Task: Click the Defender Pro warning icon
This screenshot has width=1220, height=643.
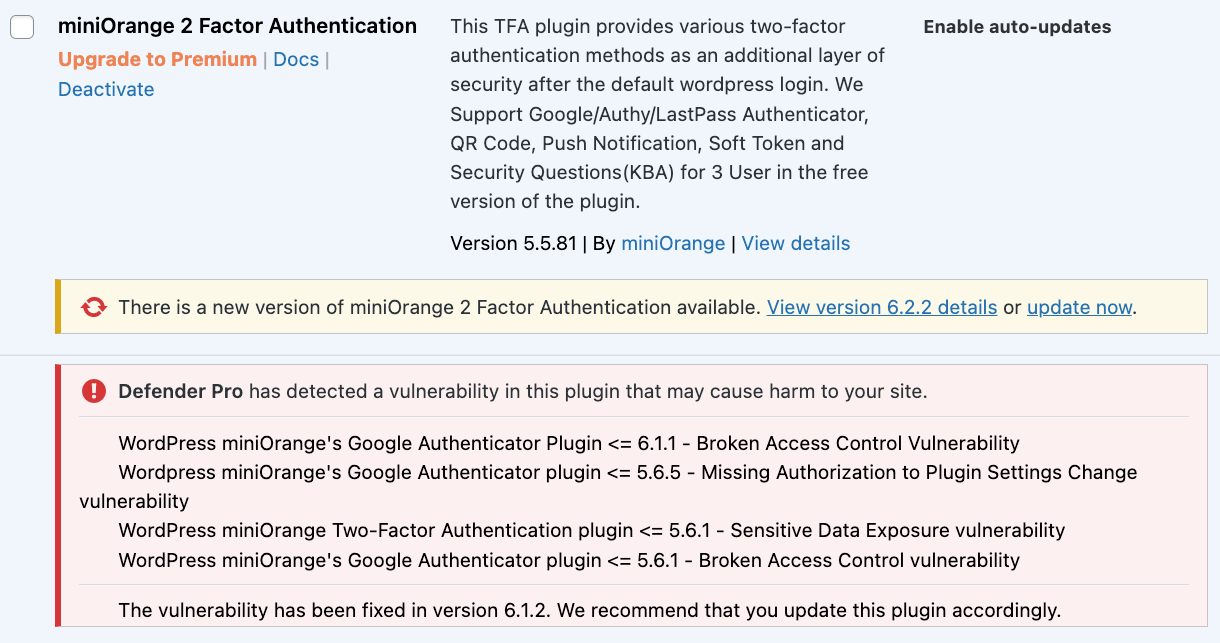Action: [93, 391]
